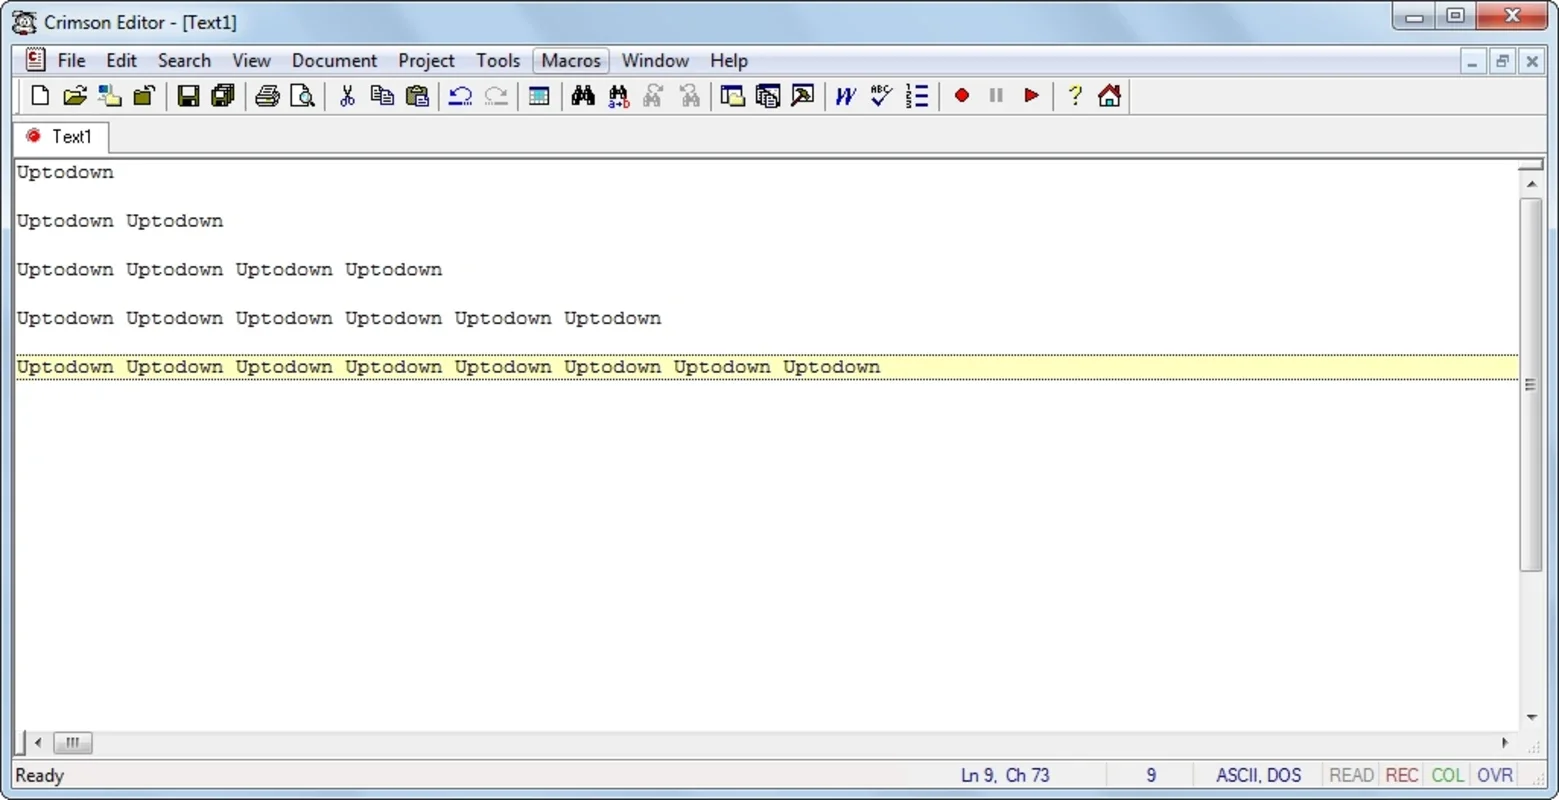
Task: Click the find previous icon
Action: pos(689,96)
